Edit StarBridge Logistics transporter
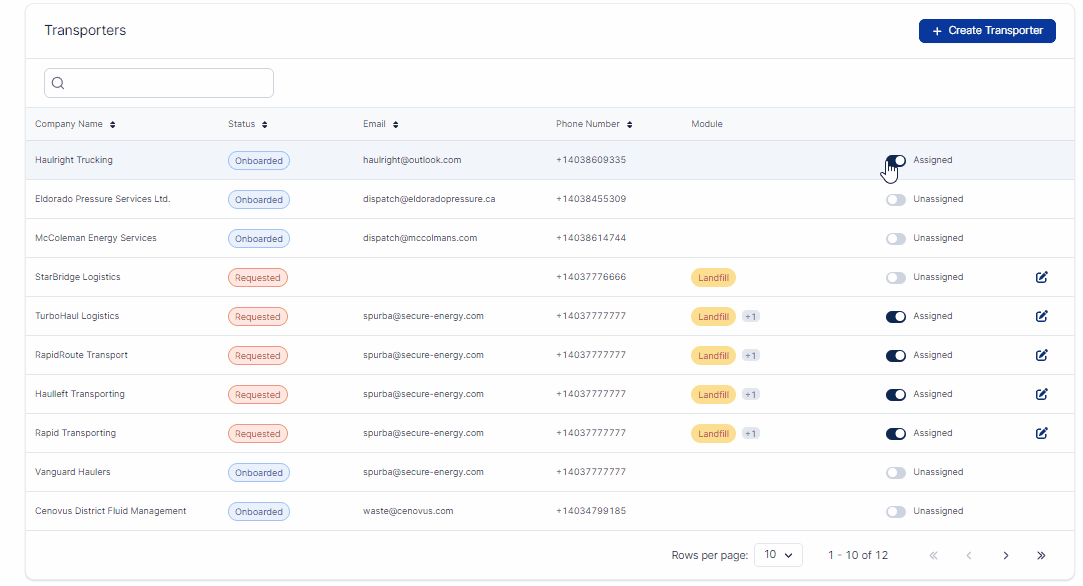The width and height of the screenshot is (1083, 586). tap(1042, 277)
